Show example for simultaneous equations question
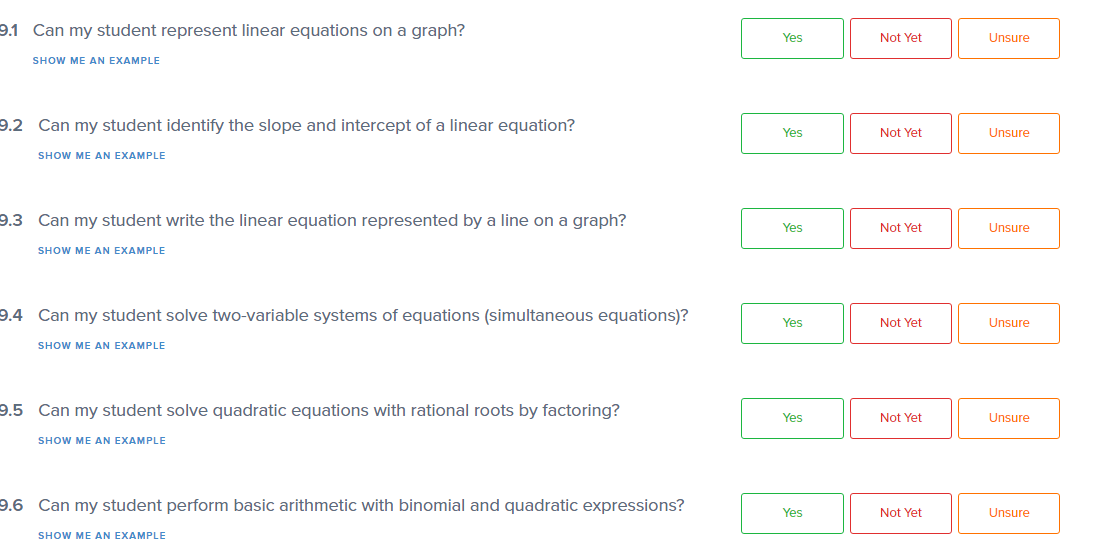 tap(102, 346)
